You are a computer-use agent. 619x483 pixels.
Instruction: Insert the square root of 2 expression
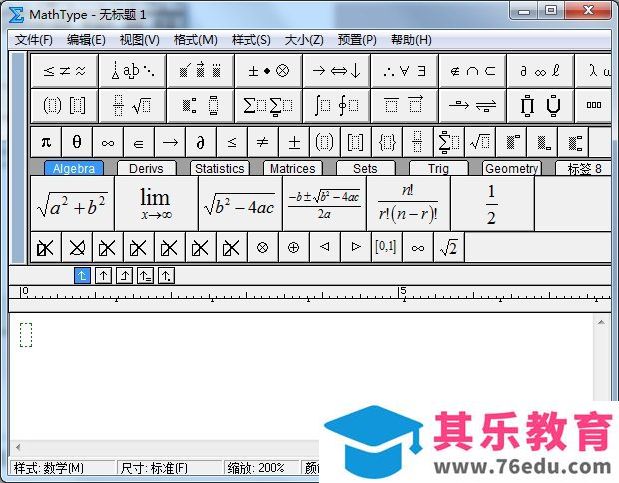coord(449,247)
